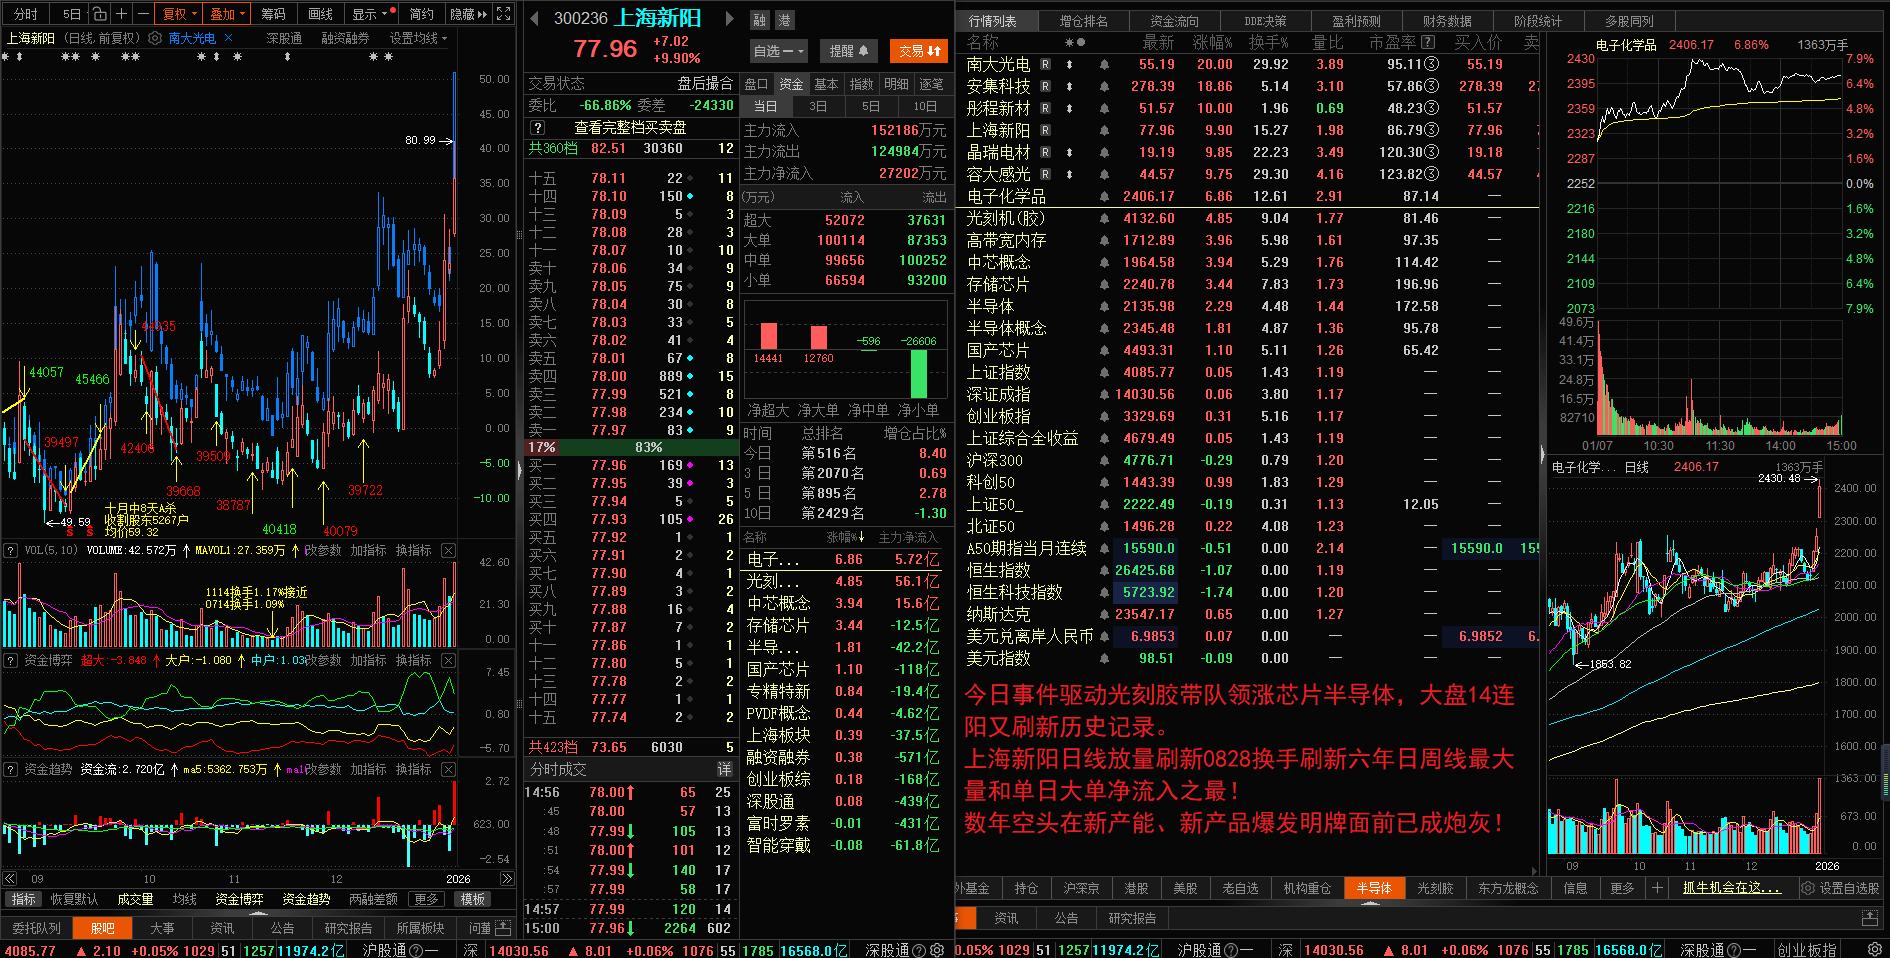
Task: Expand the 隐藏 hidden toolbar items
Action: pyautogui.click(x=468, y=14)
